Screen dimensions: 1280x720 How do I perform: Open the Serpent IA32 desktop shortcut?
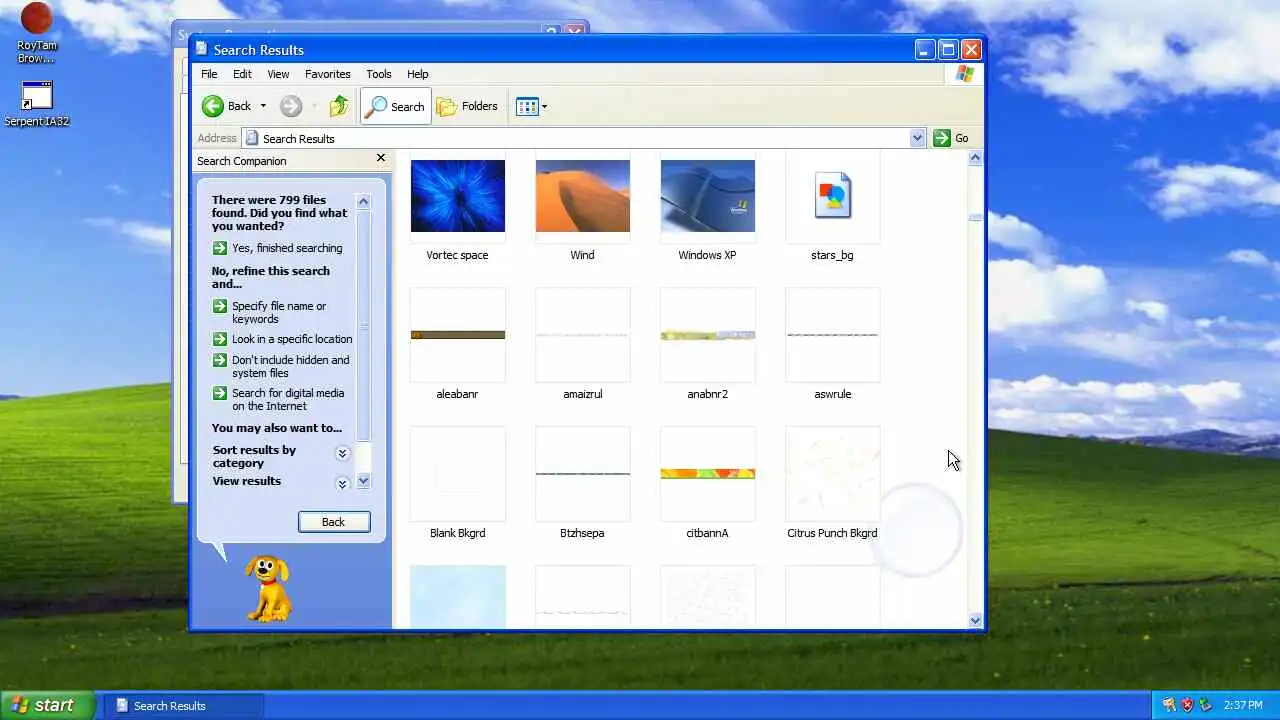pos(36,104)
